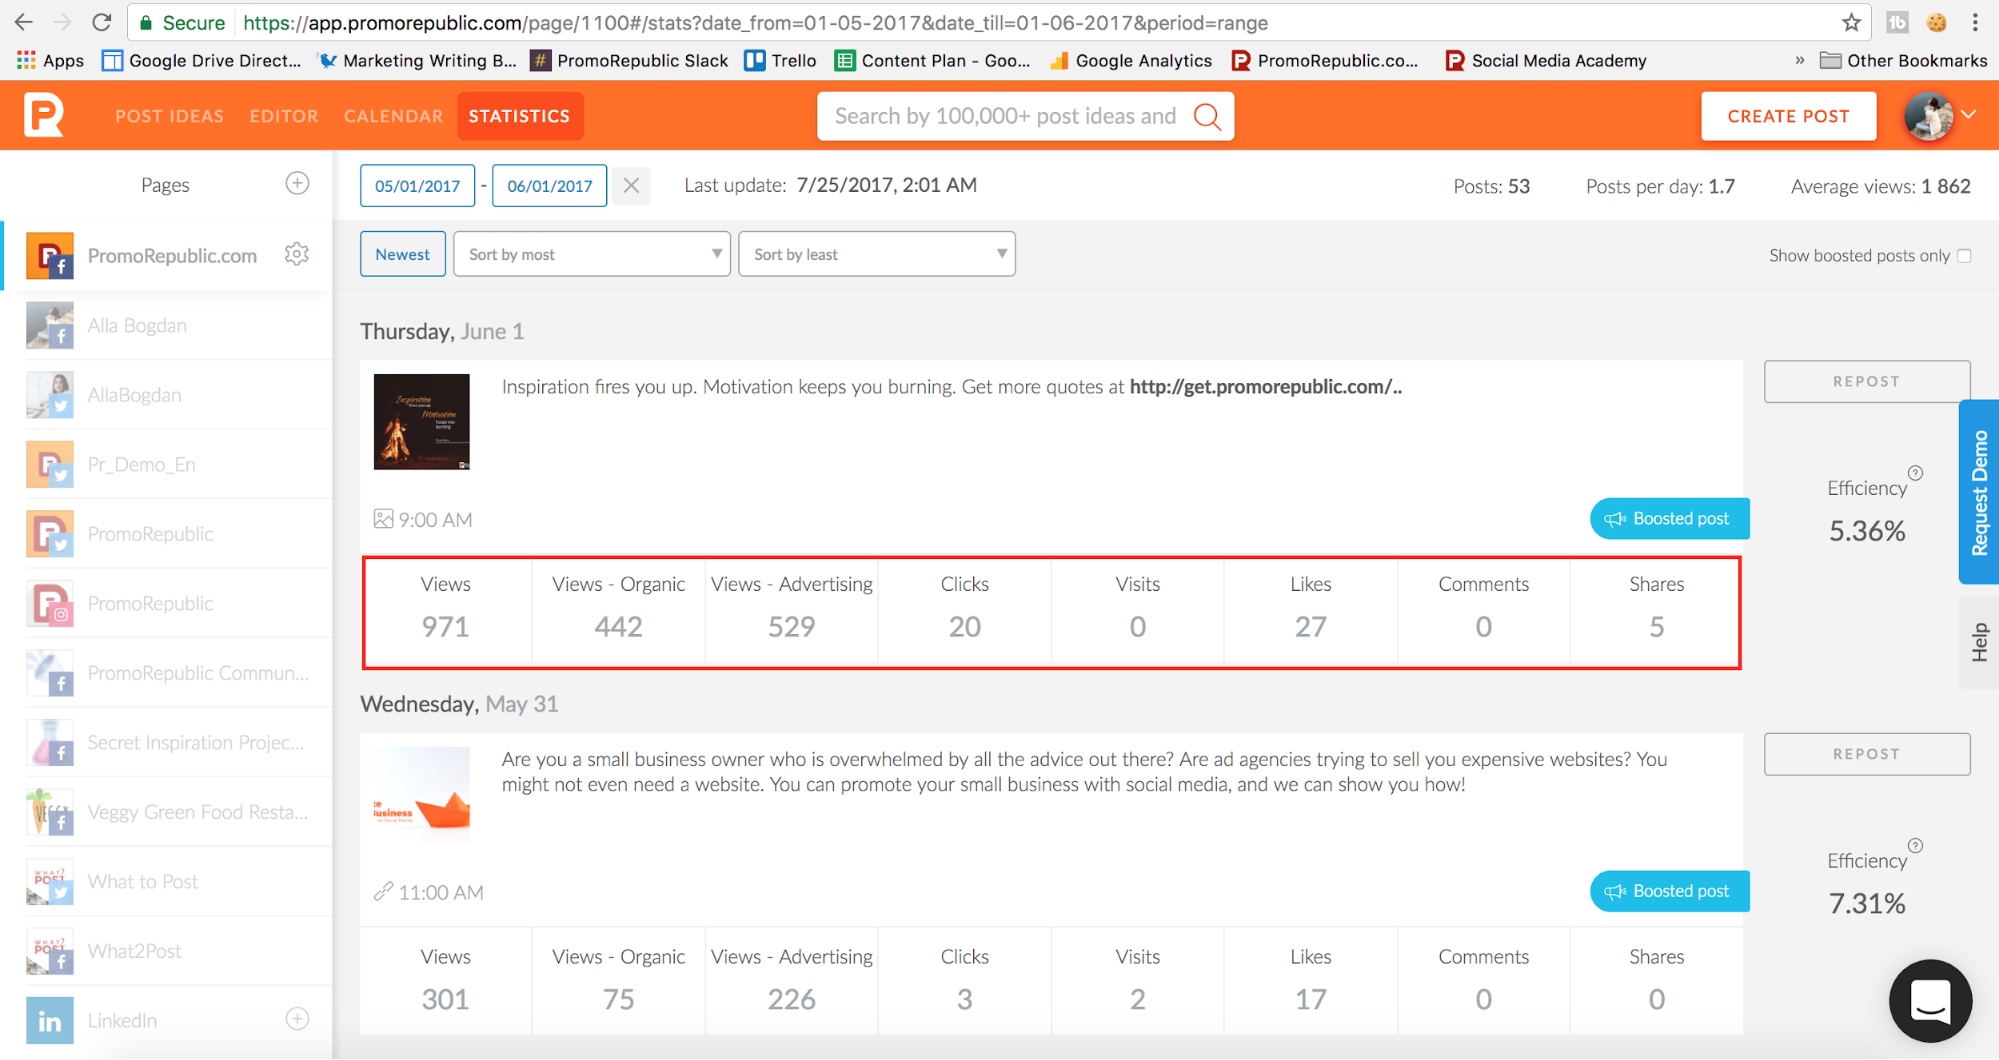Open Sort by most dropdown
1999x1060 pixels.
tap(592, 254)
